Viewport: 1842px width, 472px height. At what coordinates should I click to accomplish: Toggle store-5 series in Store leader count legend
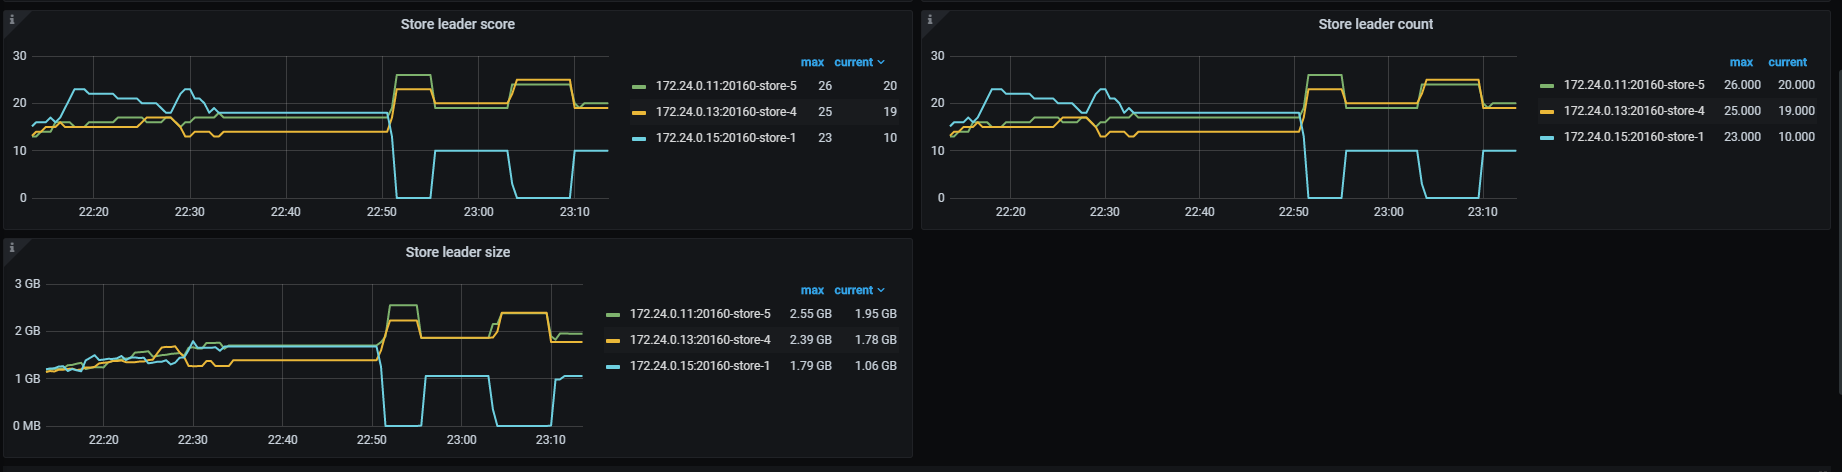pyautogui.click(x=1634, y=85)
